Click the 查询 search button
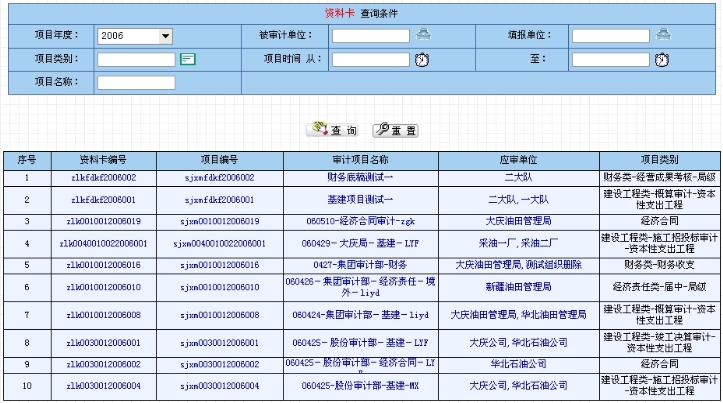 tap(334, 130)
